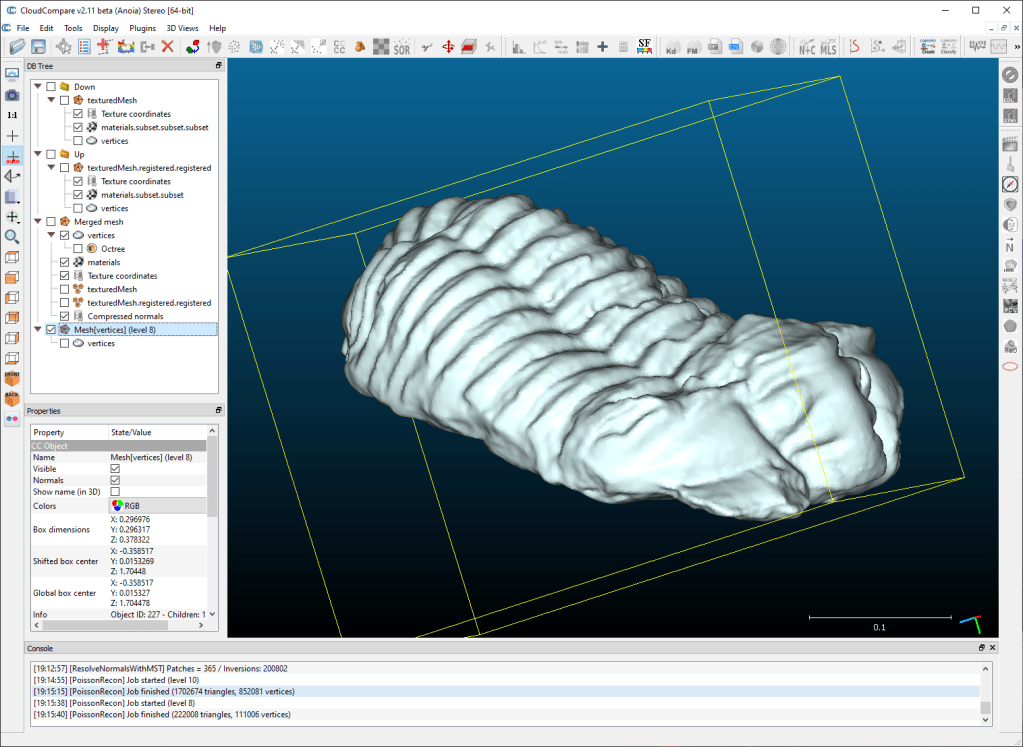The height and width of the screenshot is (747, 1023).
Task: Collapse the Mesh[vertices] (level 8) node
Action: tap(38, 330)
